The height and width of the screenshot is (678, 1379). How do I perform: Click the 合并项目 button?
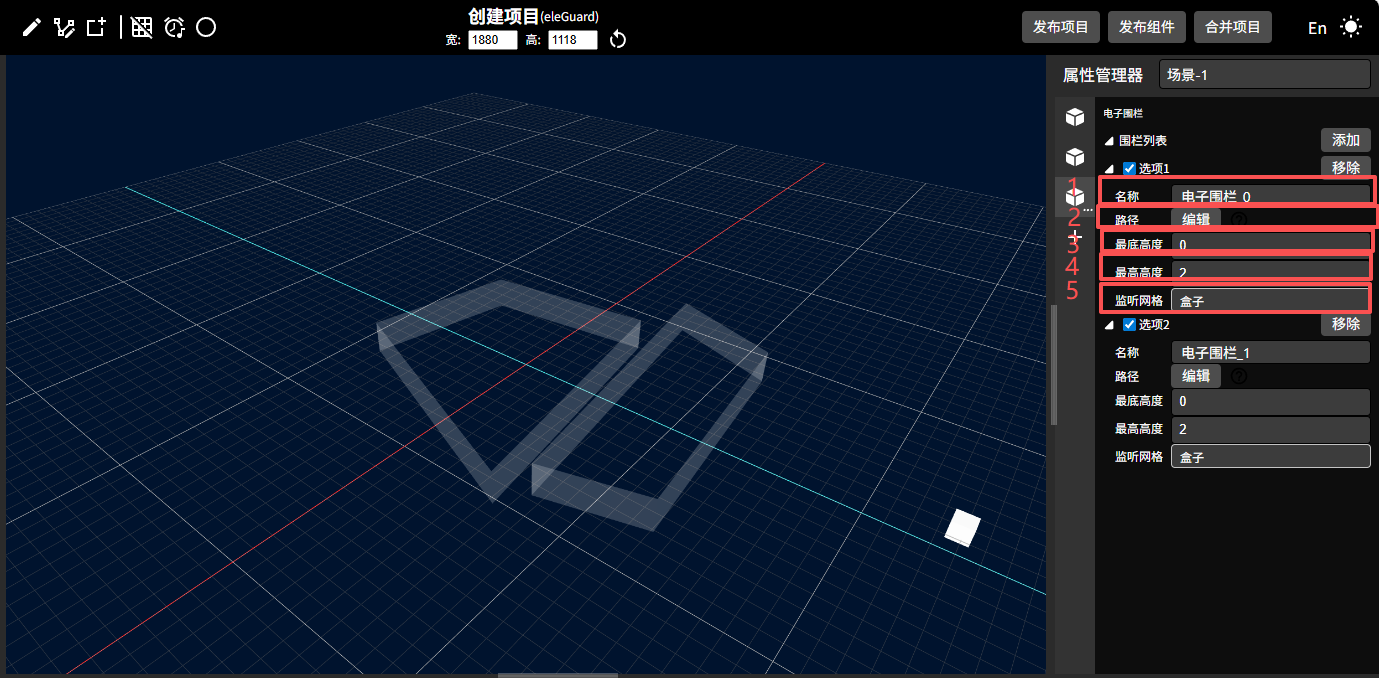pyautogui.click(x=1233, y=27)
